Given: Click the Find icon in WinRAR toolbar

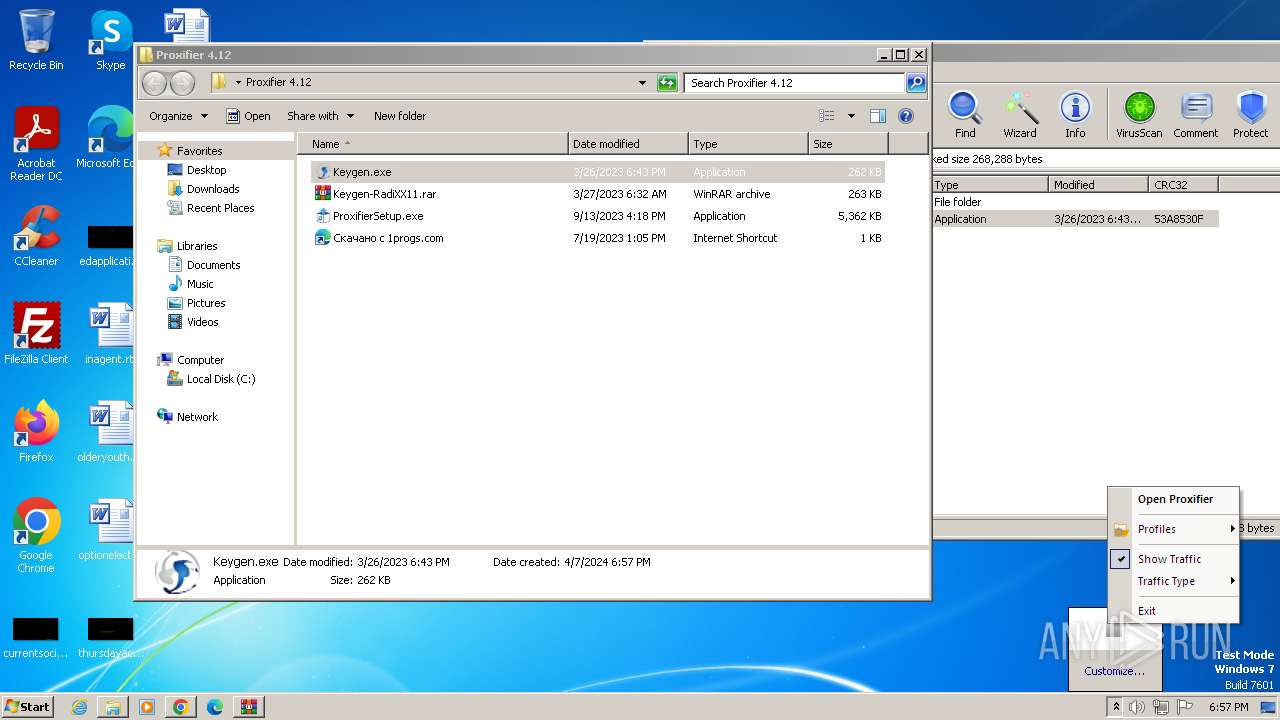Looking at the screenshot, I should pyautogui.click(x=965, y=114).
